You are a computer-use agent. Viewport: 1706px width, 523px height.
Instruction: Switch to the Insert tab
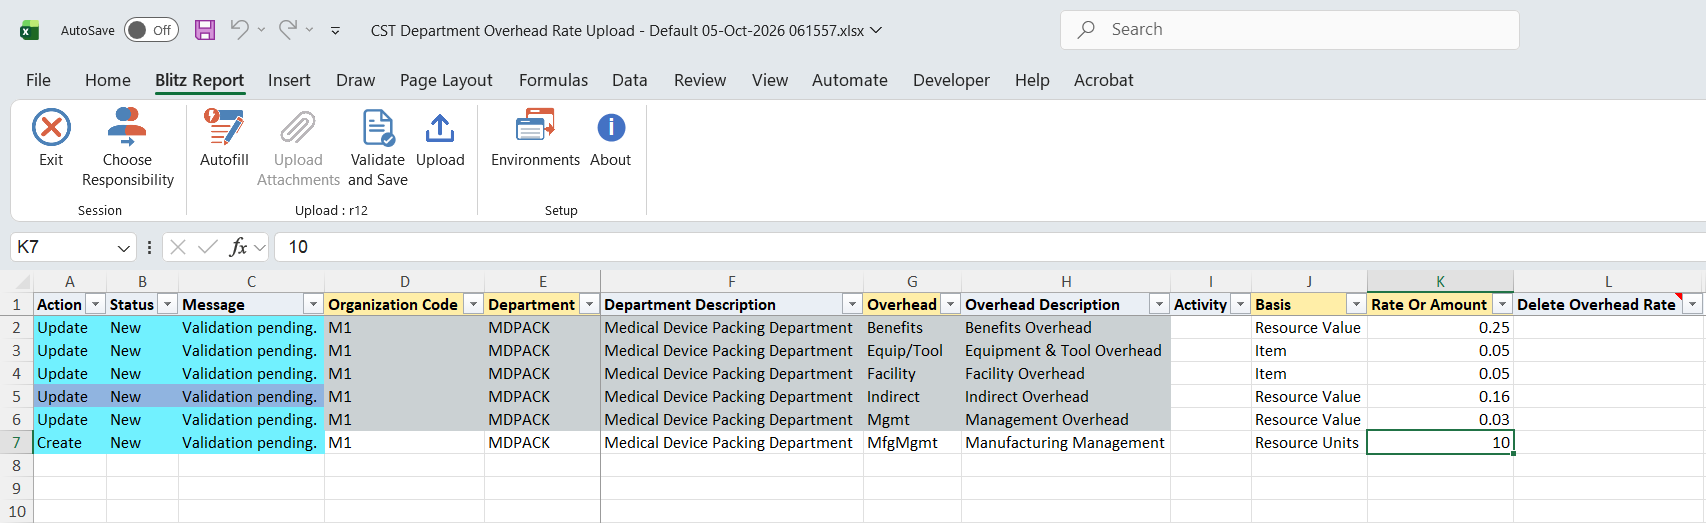(289, 80)
